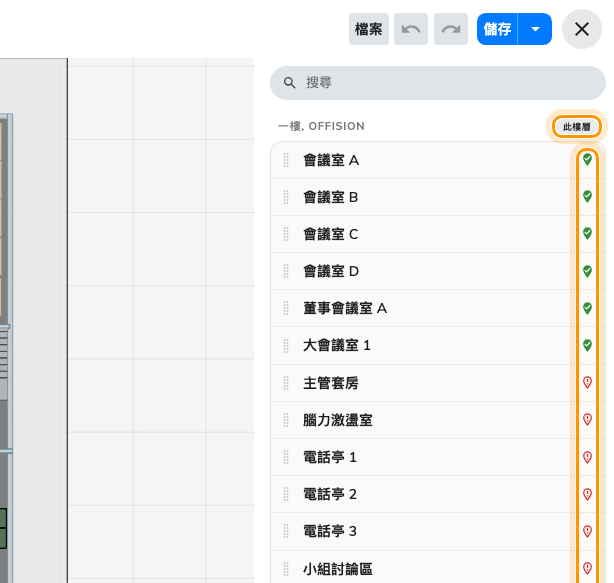Screen dimensions: 614x583
Task: Grab the drag handle of 電話亭 2
Action: coord(286,494)
